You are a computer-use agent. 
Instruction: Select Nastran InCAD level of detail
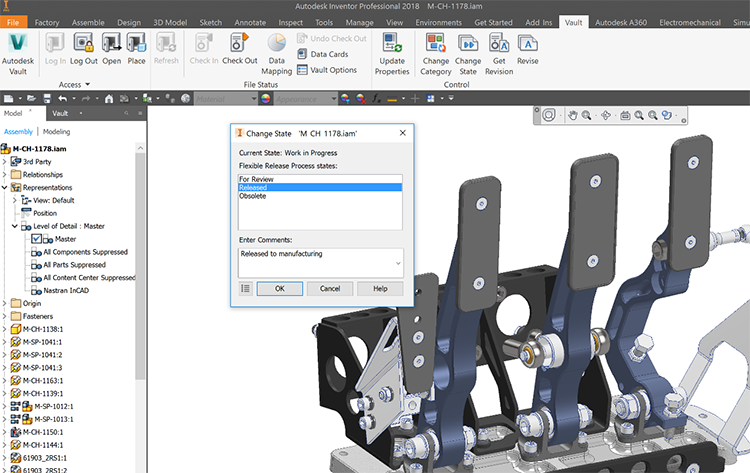click(66, 290)
